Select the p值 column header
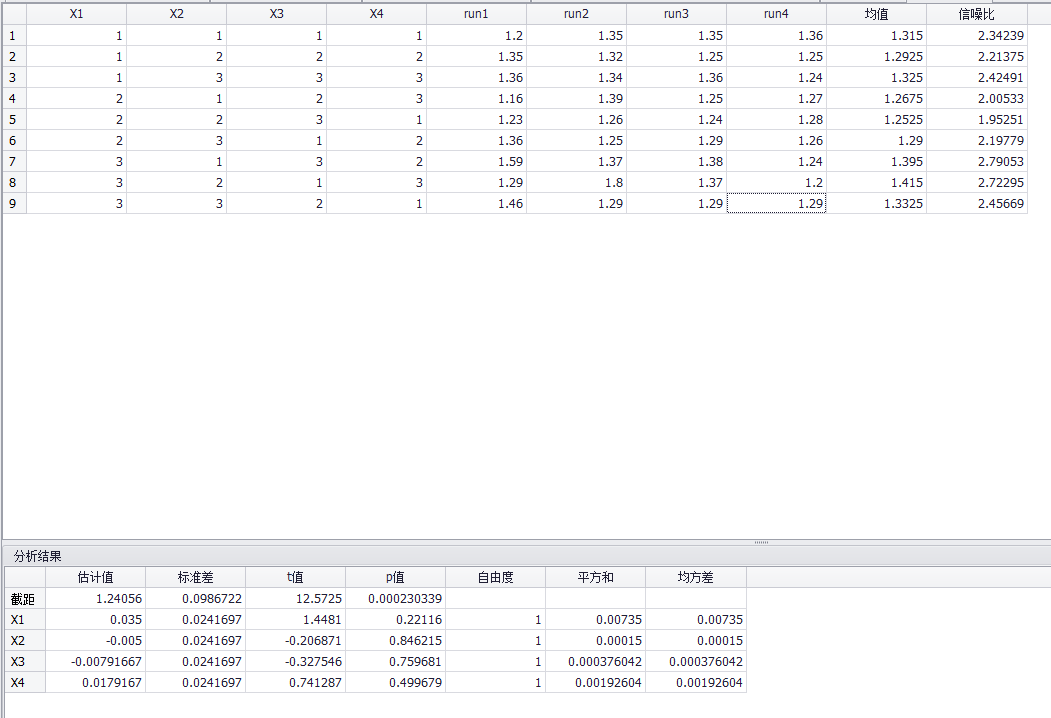This screenshot has width=1051, height=718. 395,577
